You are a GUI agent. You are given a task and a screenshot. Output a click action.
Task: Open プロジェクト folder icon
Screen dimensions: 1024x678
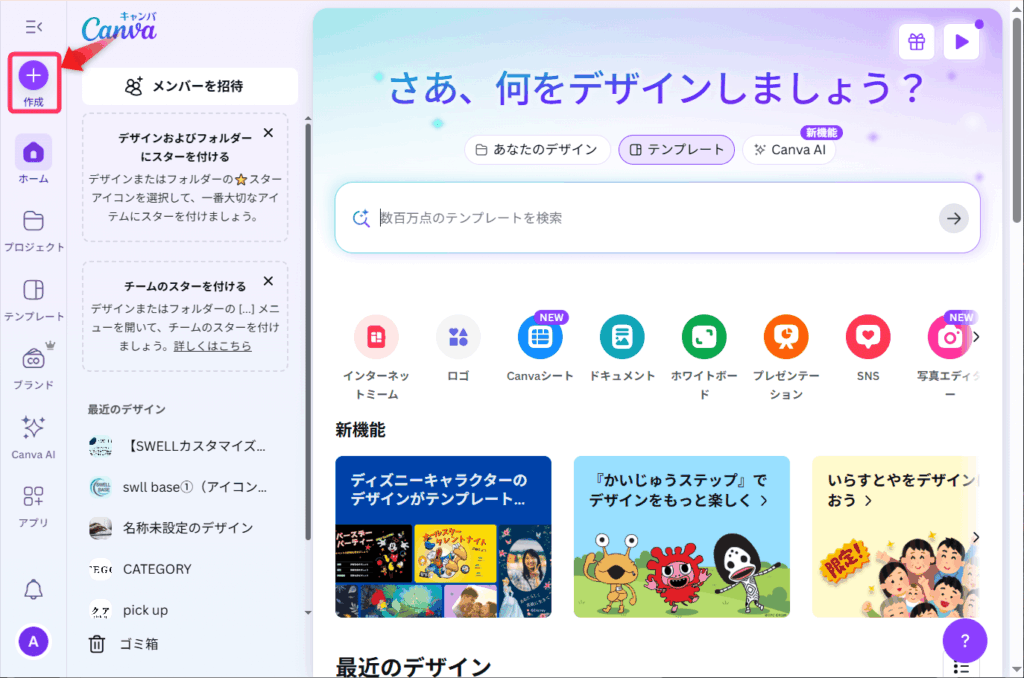33,221
